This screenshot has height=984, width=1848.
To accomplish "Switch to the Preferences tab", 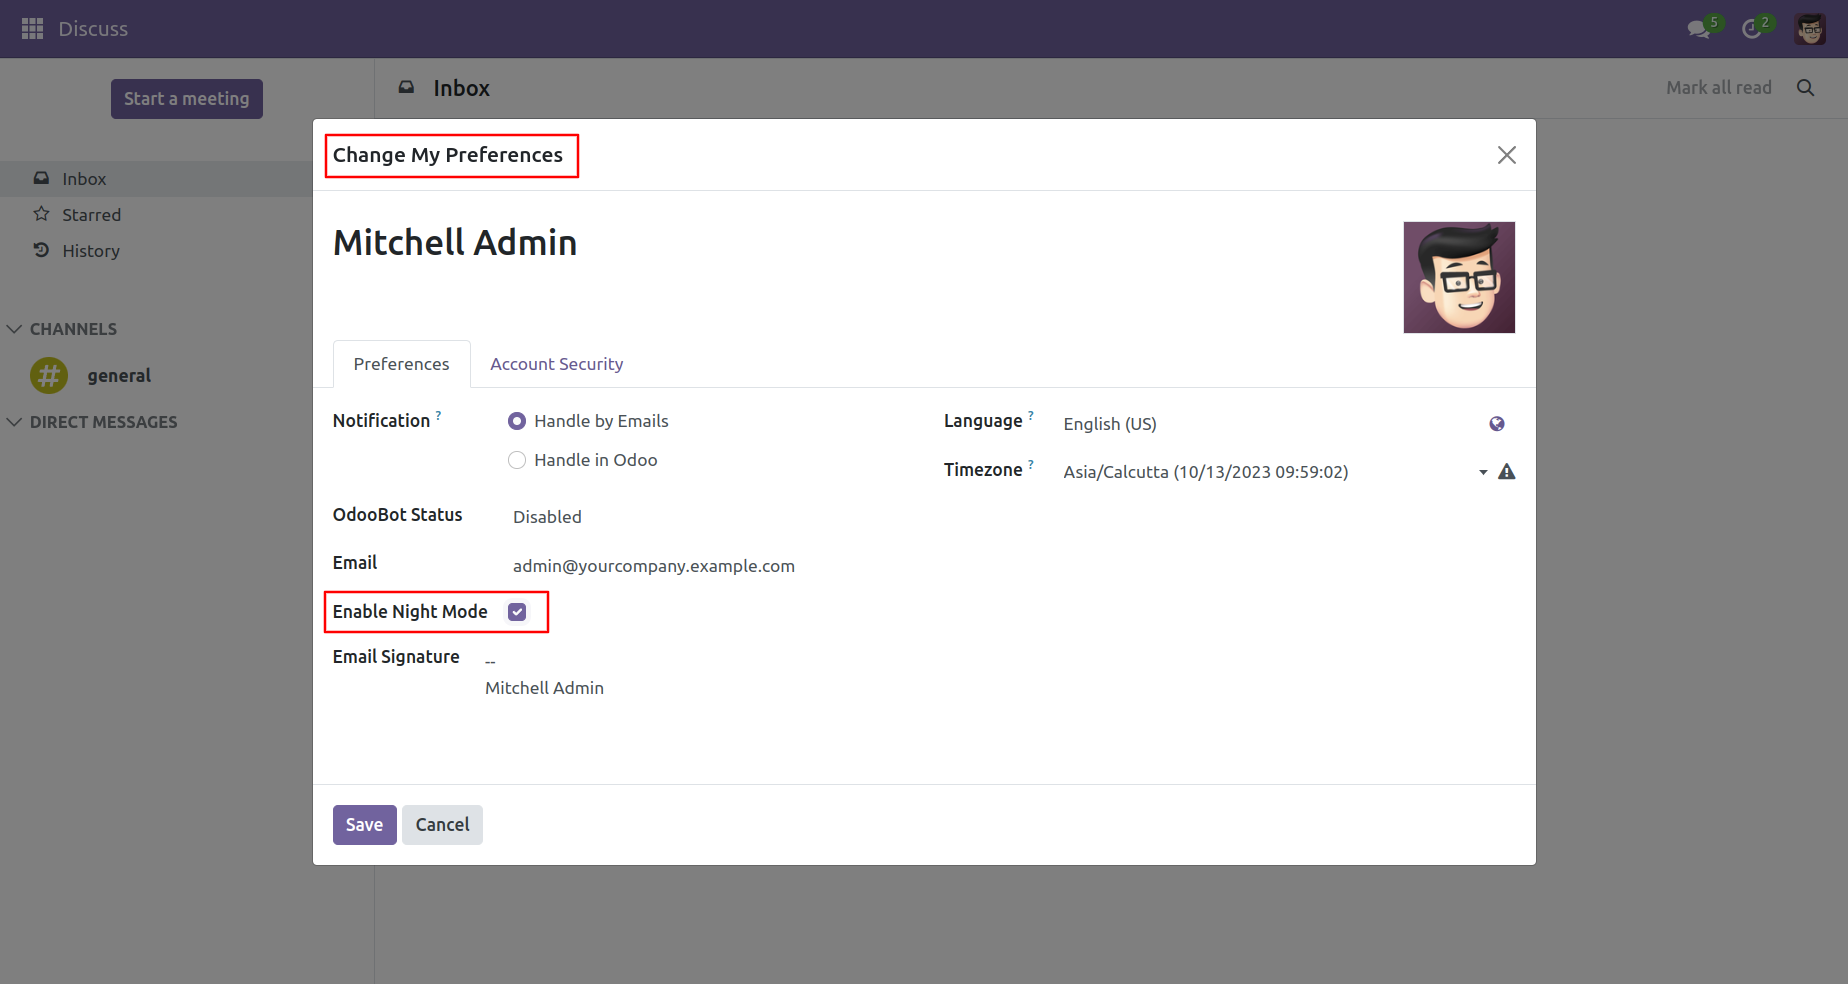I will click(401, 364).
